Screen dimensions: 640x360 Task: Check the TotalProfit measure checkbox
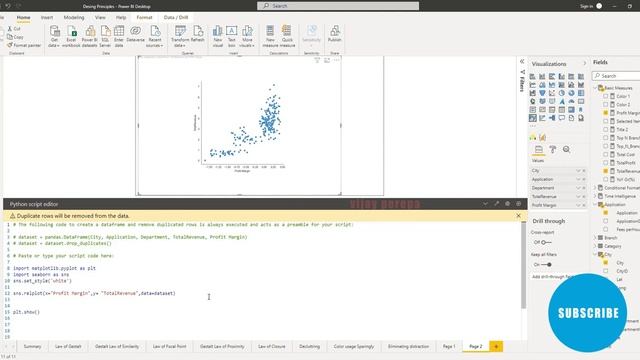606,162
